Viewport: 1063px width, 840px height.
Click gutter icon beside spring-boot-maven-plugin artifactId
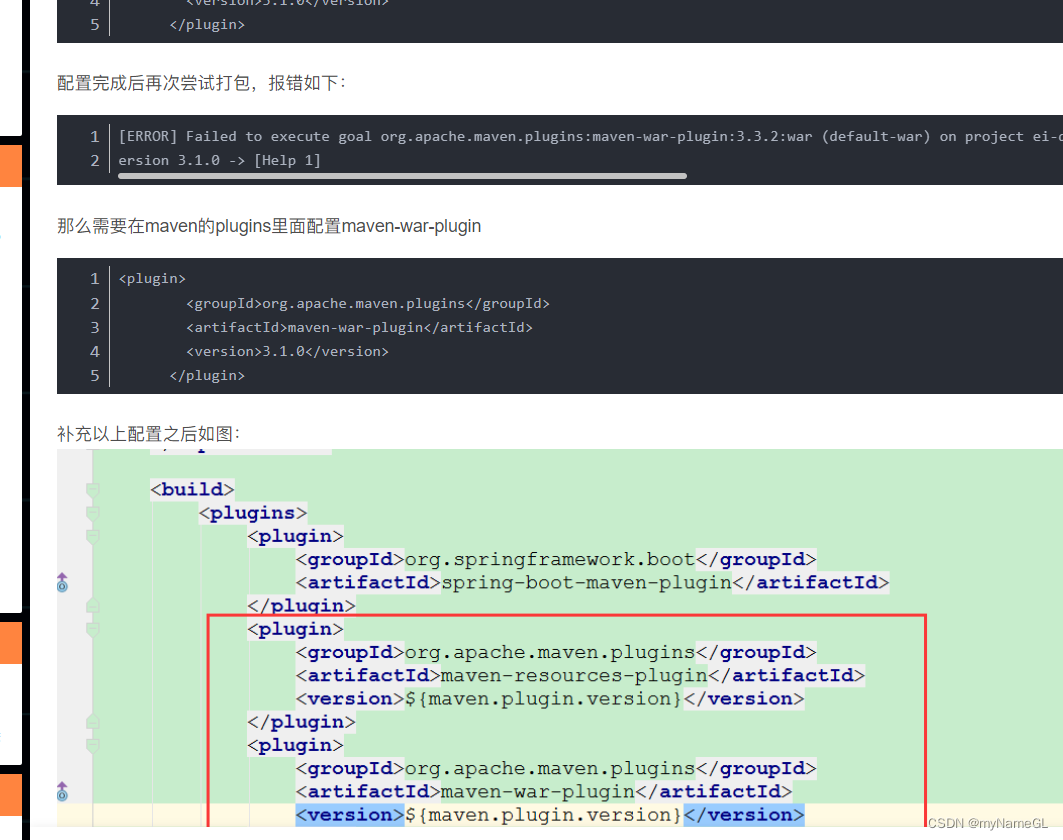pos(62,582)
